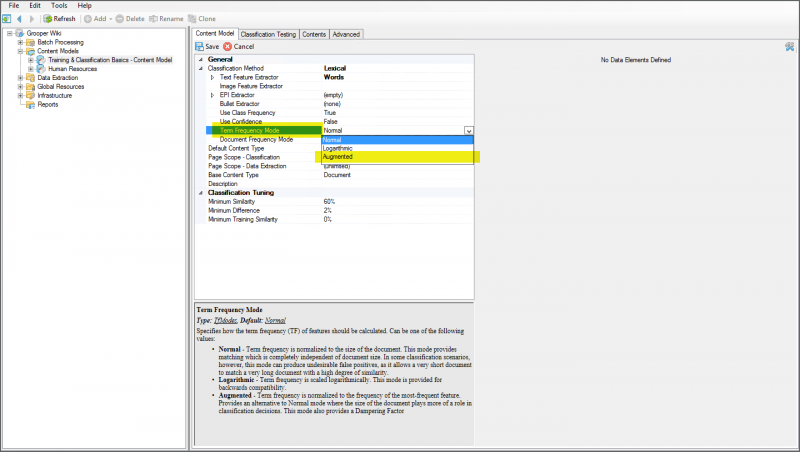Viewport: 800px width, 452px height.
Task: Expand the Text Feature Extractor property
Action: [212, 78]
